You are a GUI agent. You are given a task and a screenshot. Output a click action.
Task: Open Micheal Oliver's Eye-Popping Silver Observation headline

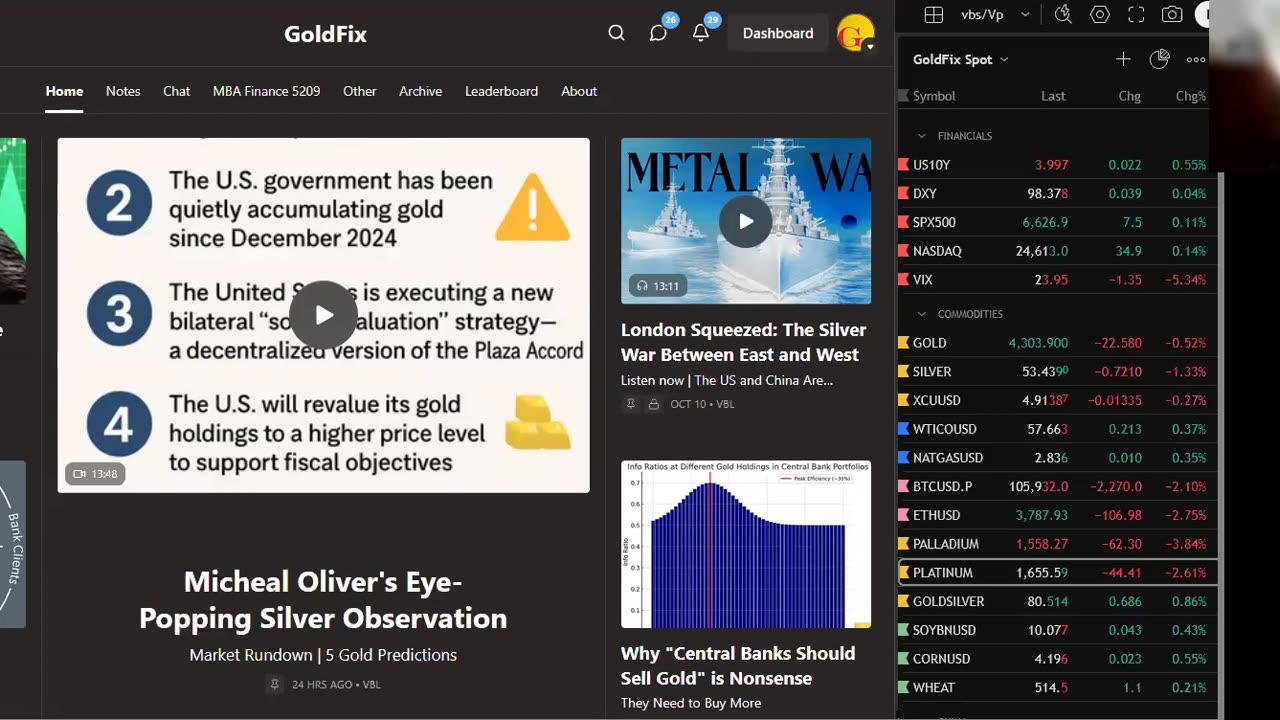[323, 600]
